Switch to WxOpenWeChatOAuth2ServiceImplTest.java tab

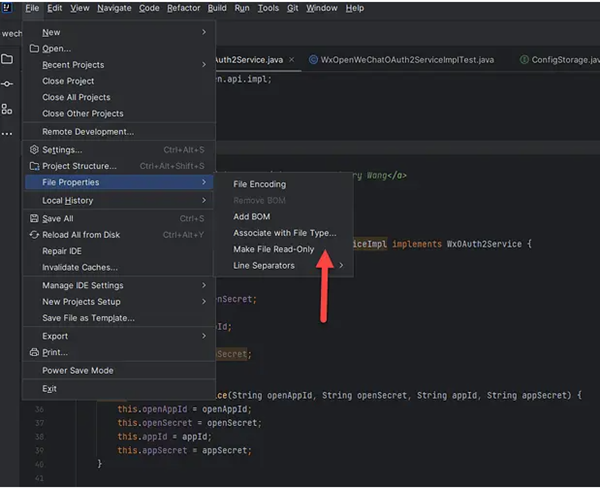pyautogui.click(x=406, y=60)
